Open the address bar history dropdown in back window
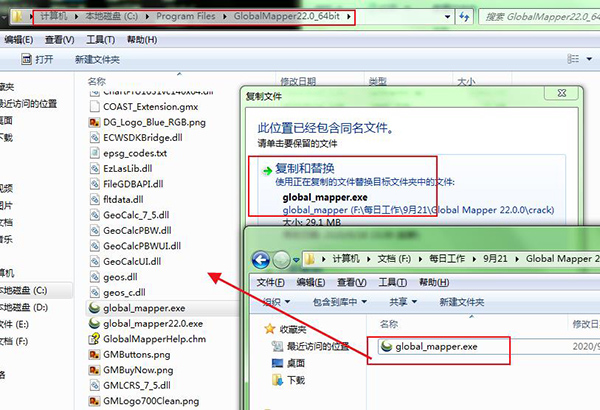 click(x=447, y=16)
